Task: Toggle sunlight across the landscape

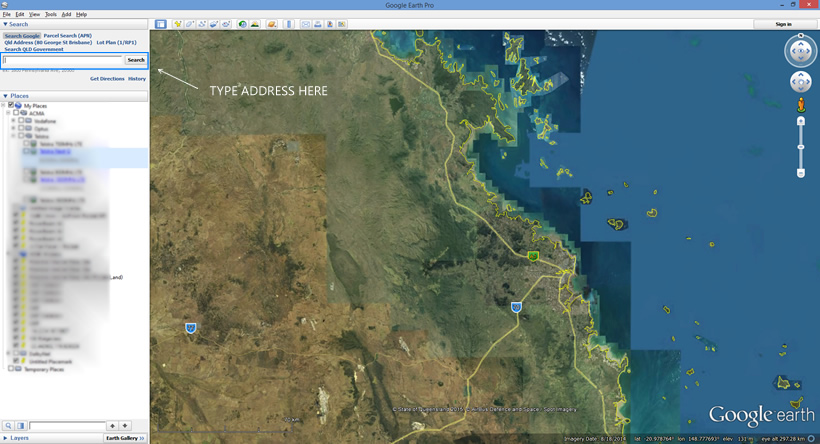Action: (x=255, y=24)
